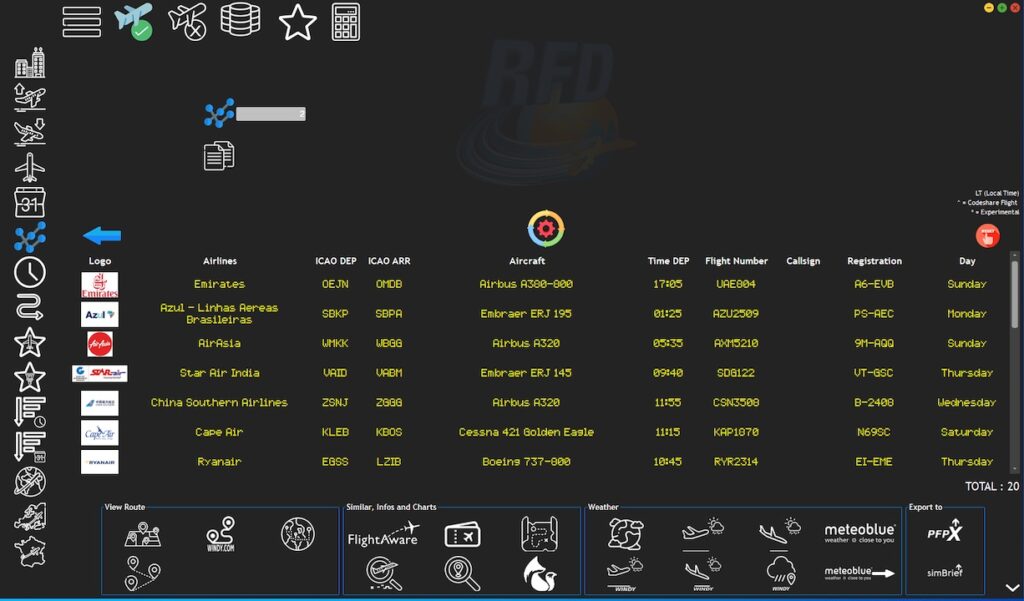1024x601 pixels.
Task: Open the favorites star icon in top toolbar
Action: (298, 22)
